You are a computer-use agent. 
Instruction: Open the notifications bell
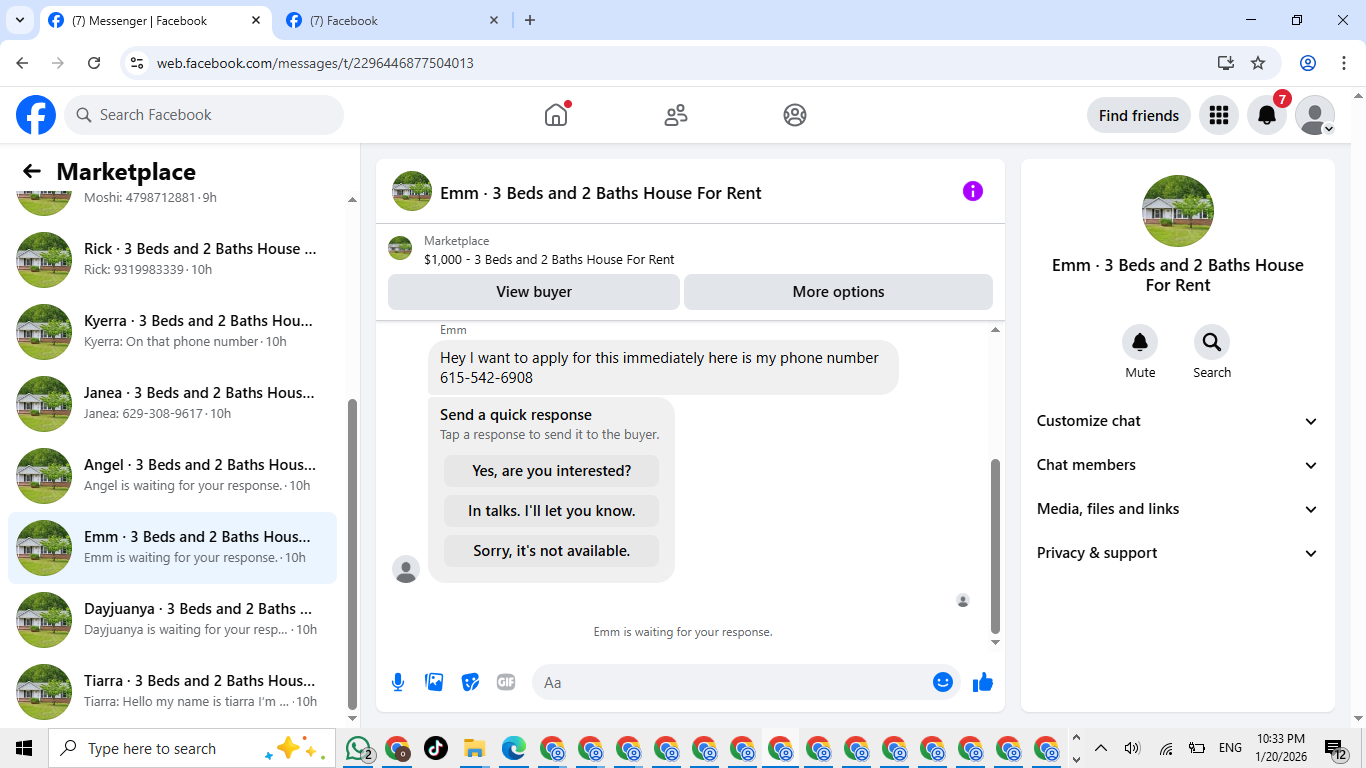pos(1267,115)
